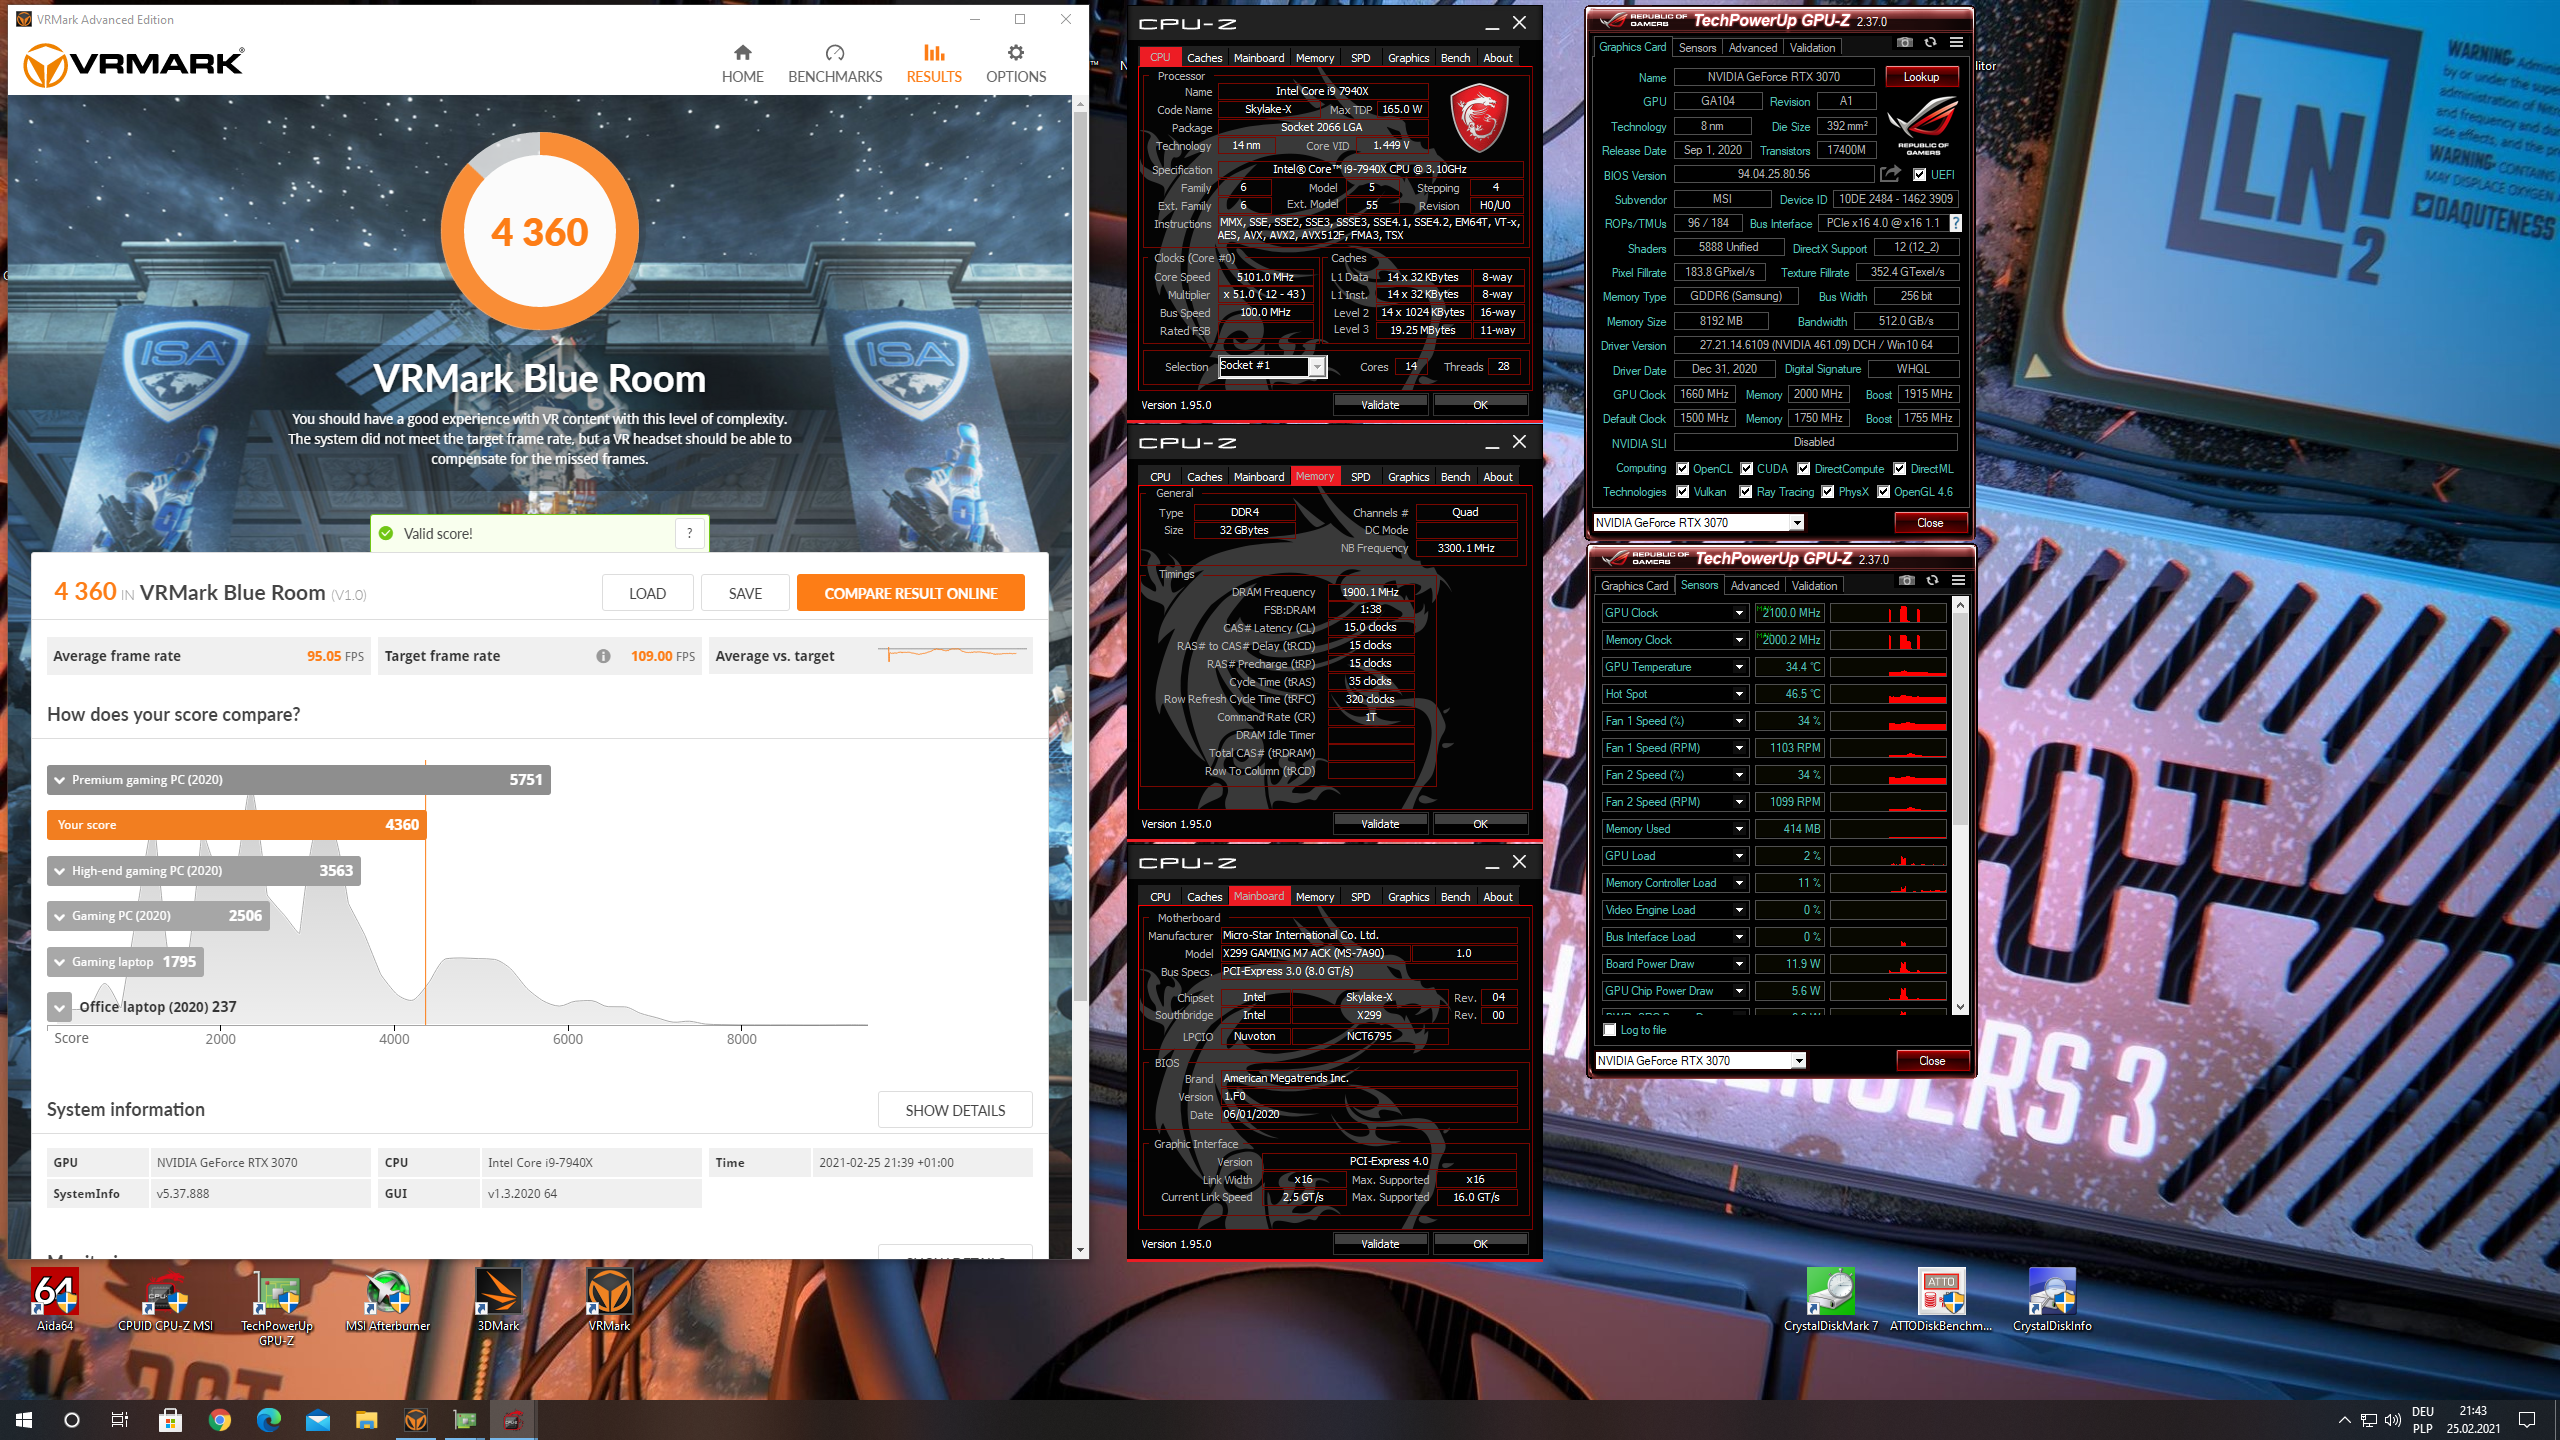Open GPU-Z Sensors window hamburger menu
This screenshot has height=1440, width=2560.
1958,581
